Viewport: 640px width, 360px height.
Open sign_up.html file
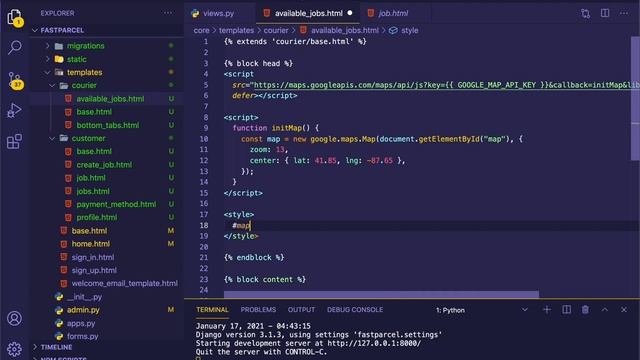tap(94, 270)
